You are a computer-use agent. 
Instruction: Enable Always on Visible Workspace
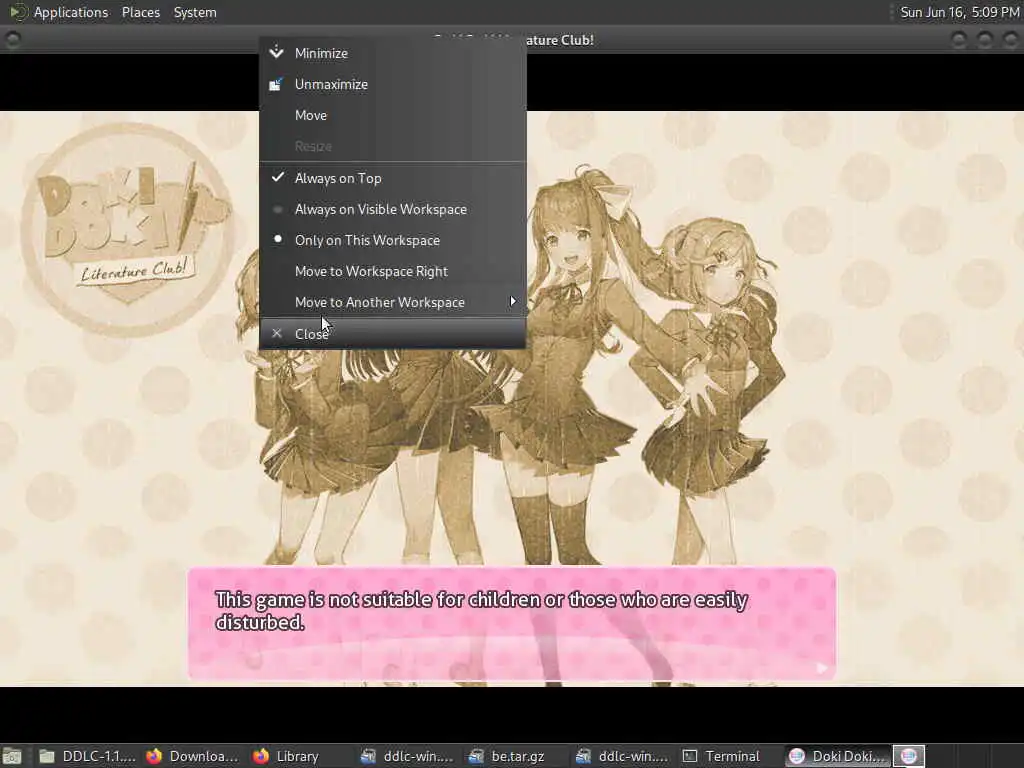coord(392,209)
